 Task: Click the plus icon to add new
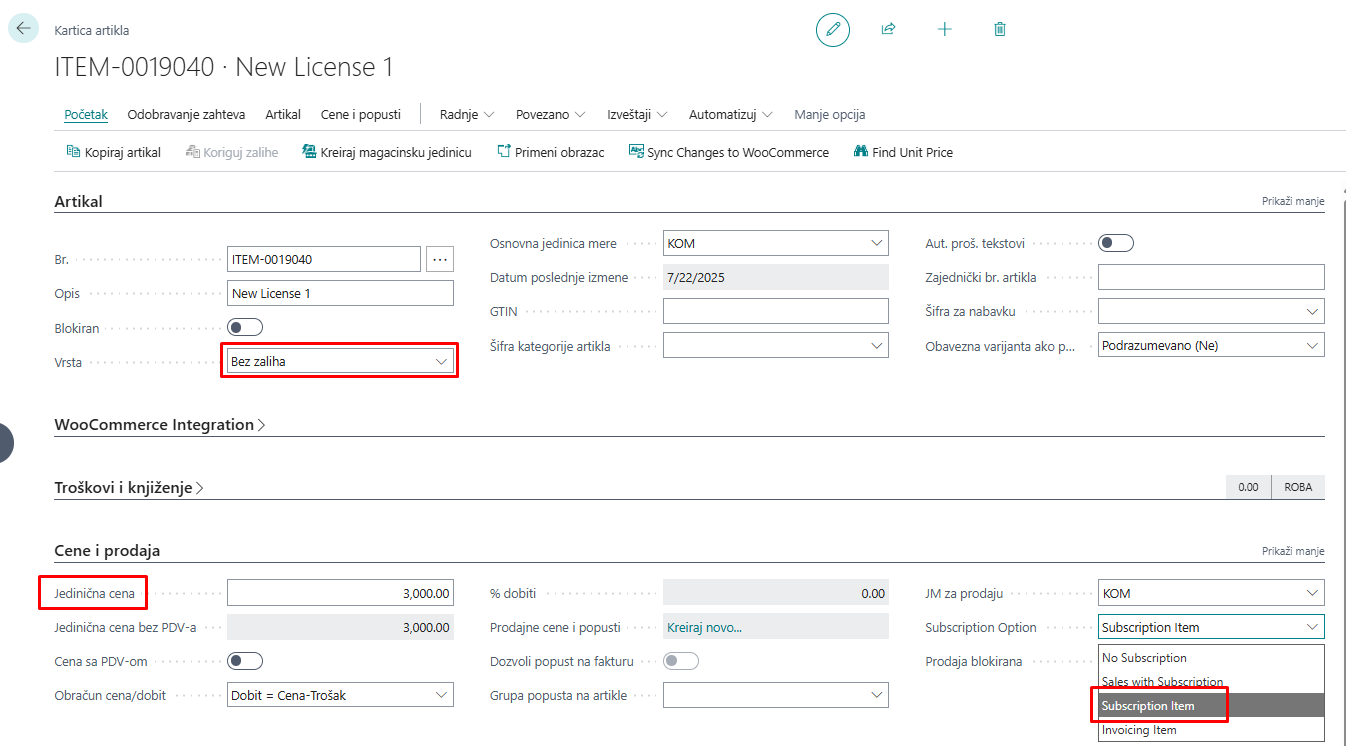pos(944,29)
